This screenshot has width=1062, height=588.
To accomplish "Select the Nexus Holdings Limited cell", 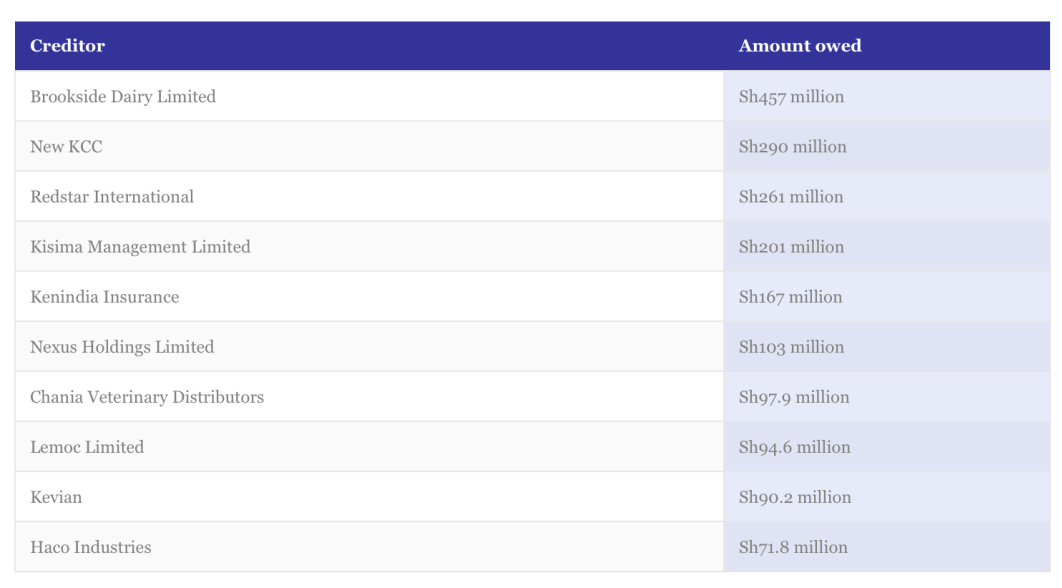I will pos(369,347).
